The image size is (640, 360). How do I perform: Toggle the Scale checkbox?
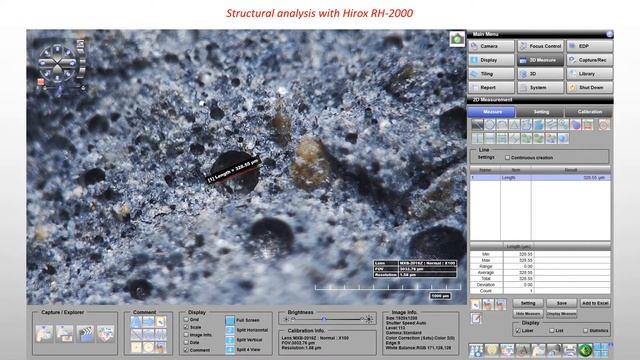pos(186,327)
